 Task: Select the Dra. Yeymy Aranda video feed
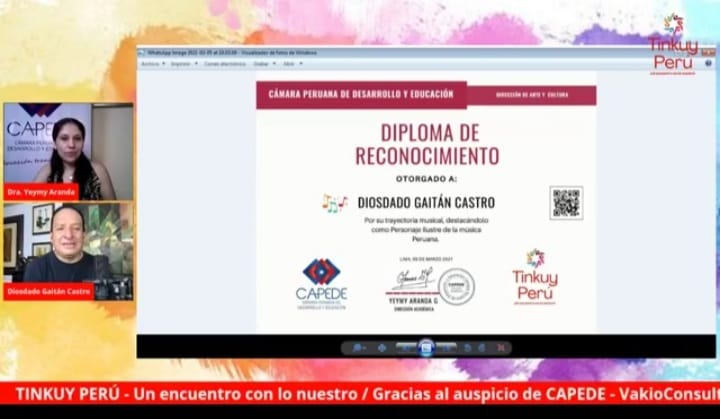click(x=68, y=152)
